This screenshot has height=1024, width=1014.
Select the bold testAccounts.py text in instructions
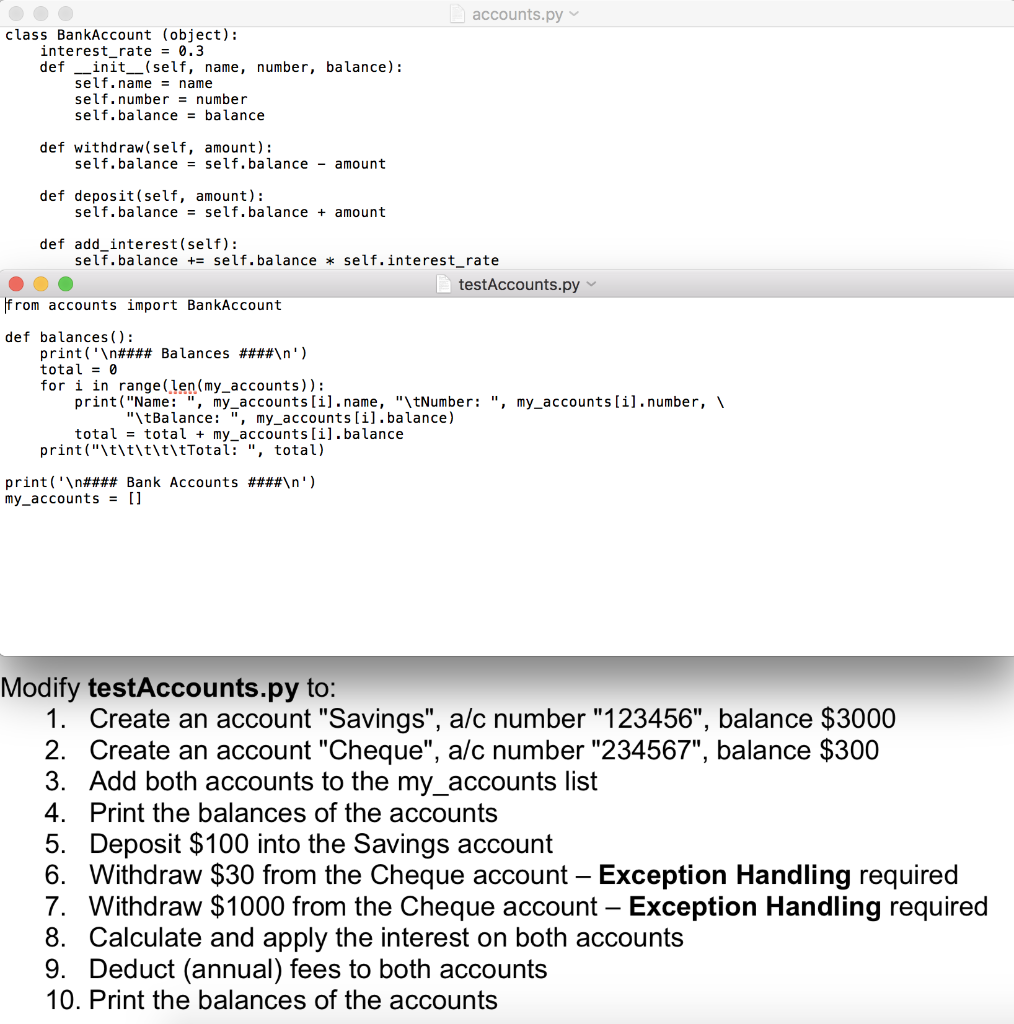click(x=193, y=688)
